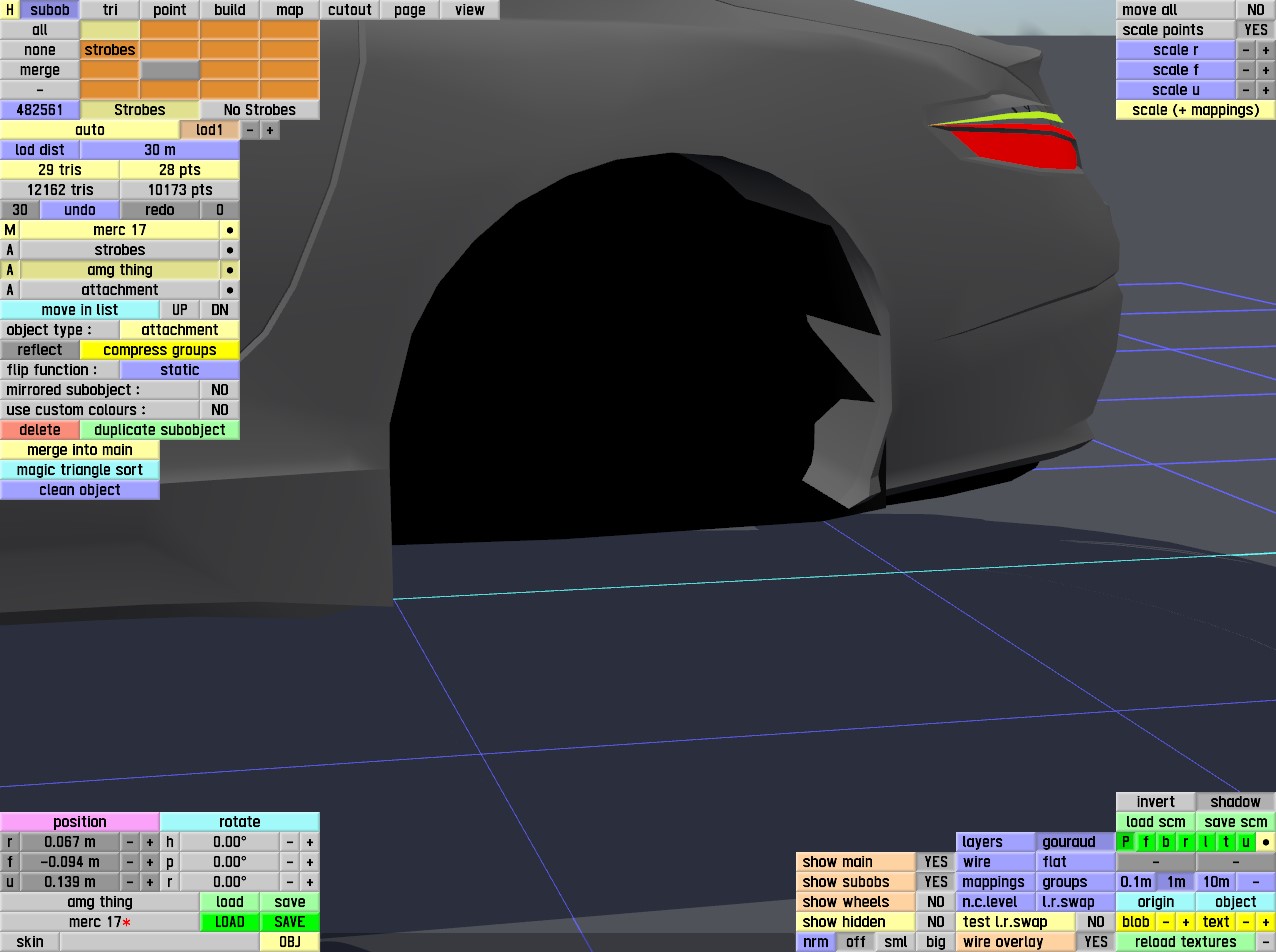The image size is (1276, 952).
Task: Click duplicate subobject button
Action: 160,430
